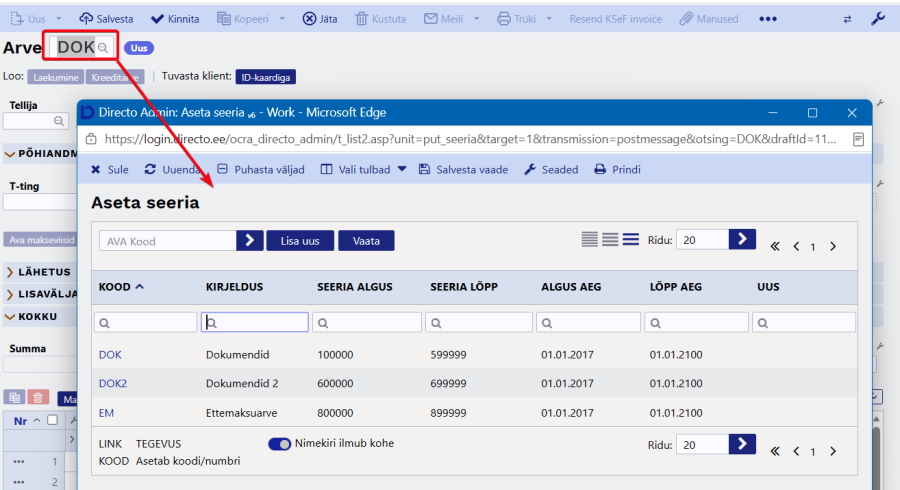Go to next page using top right chevron
The width and height of the screenshot is (900, 490).
coord(833,247)
